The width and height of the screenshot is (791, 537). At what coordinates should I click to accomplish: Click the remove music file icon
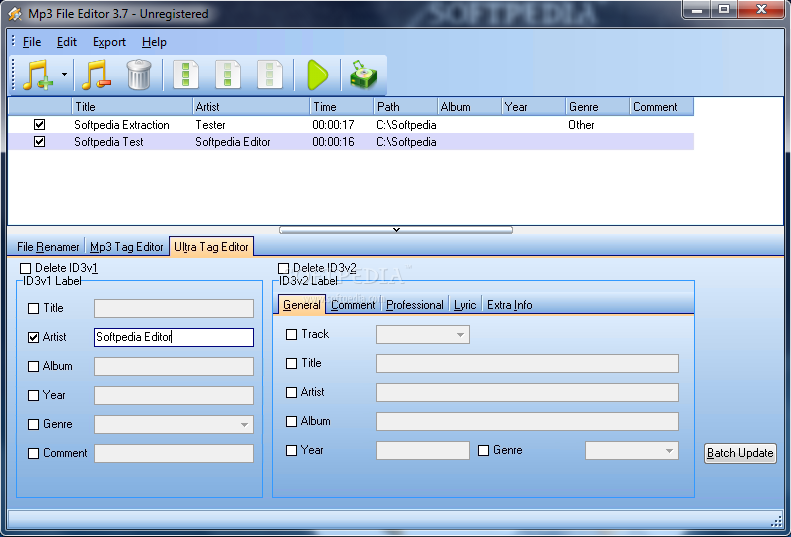tap(96, 75)
